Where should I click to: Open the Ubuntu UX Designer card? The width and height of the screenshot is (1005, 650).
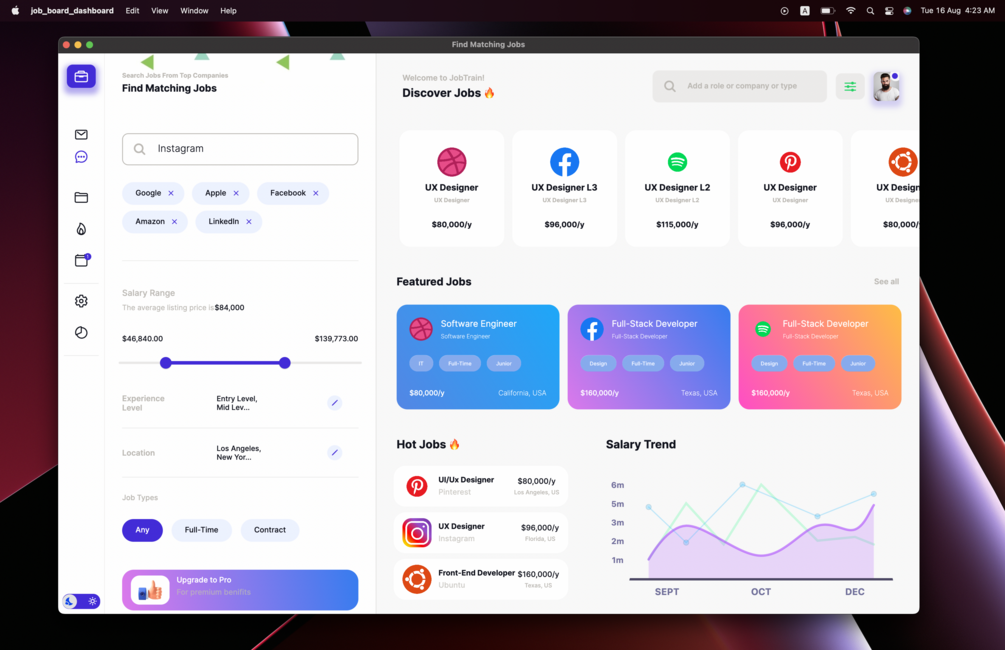click(885, 188)
